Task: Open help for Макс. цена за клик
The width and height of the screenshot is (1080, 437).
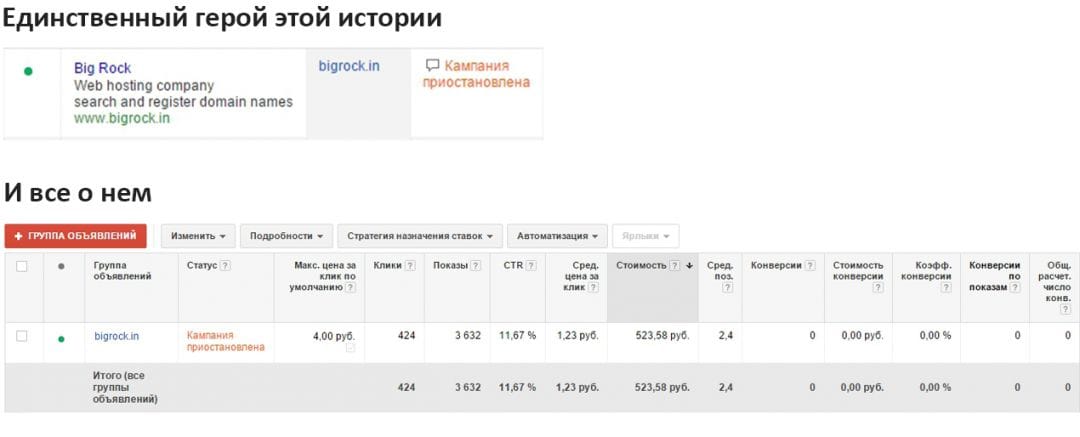Action: pyautogui.click(x=351, y=287)
